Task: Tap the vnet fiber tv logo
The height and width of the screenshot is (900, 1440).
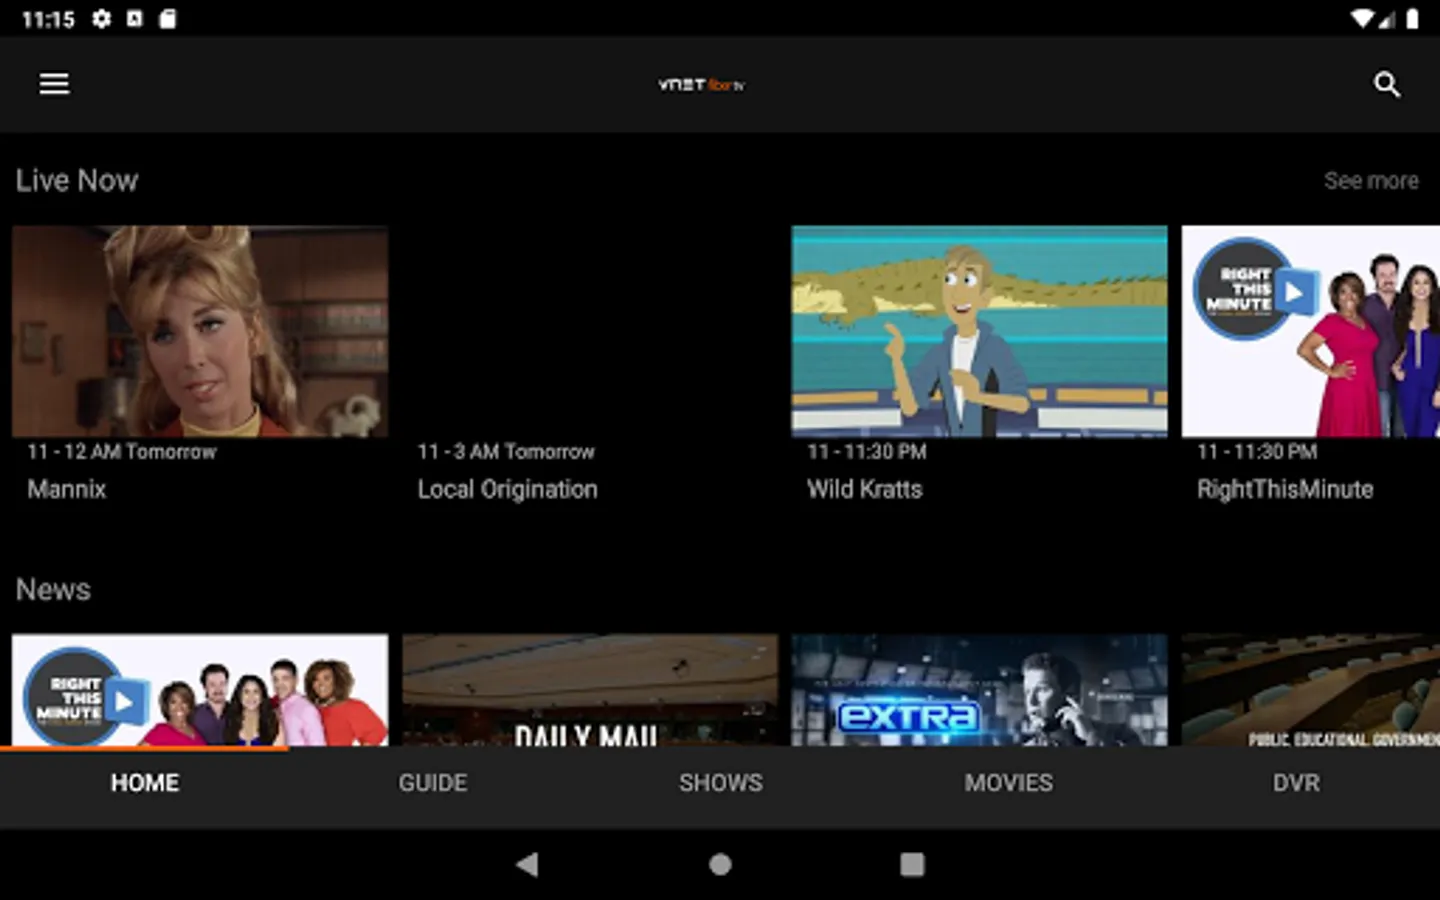Action: pyautogui.click(x=701, y=85)
